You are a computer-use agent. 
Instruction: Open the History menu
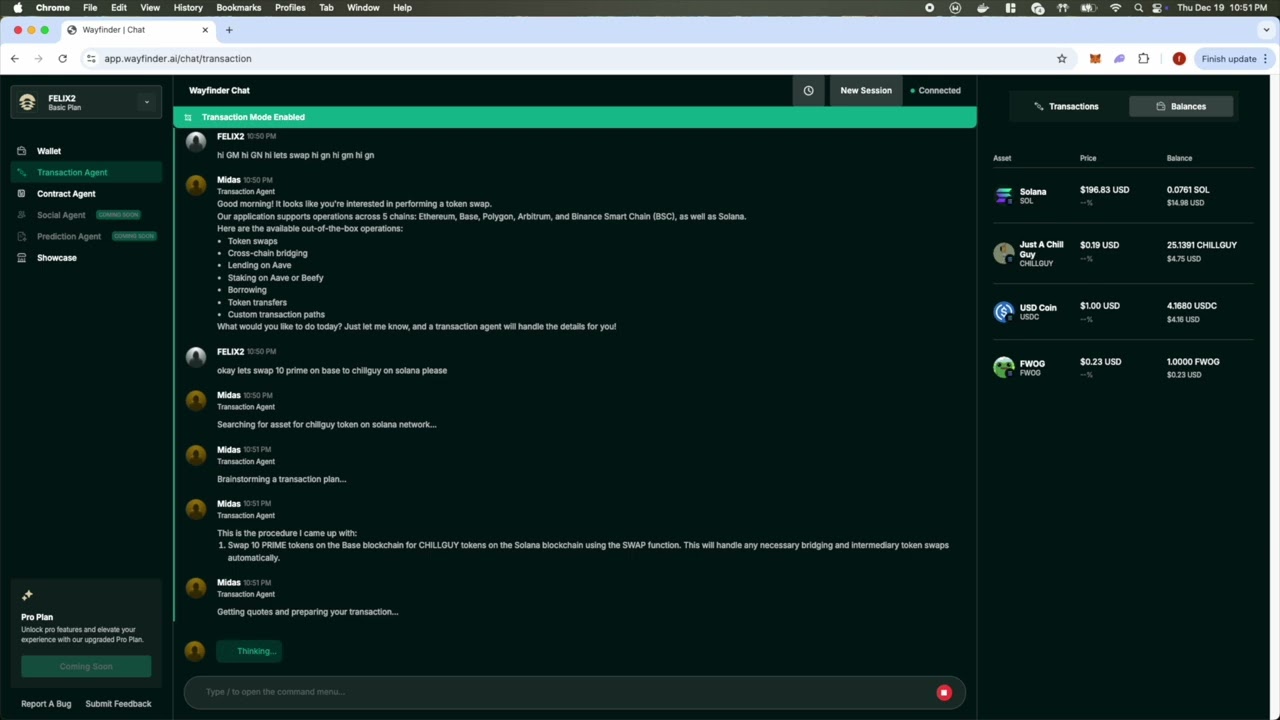pyautogui.click(x=188, y=7)
